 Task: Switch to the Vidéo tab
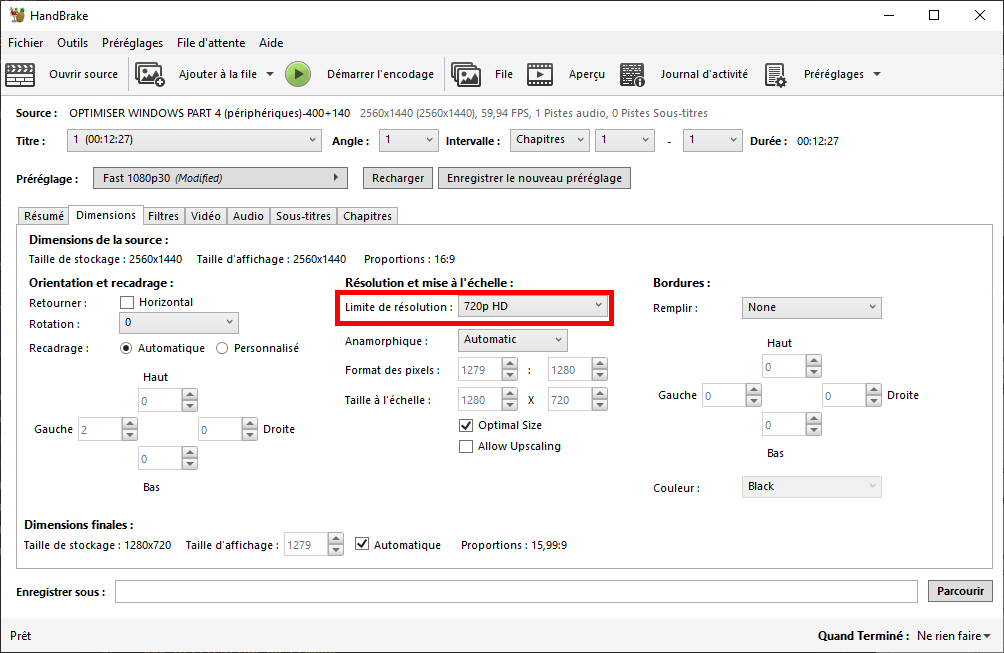206,216
